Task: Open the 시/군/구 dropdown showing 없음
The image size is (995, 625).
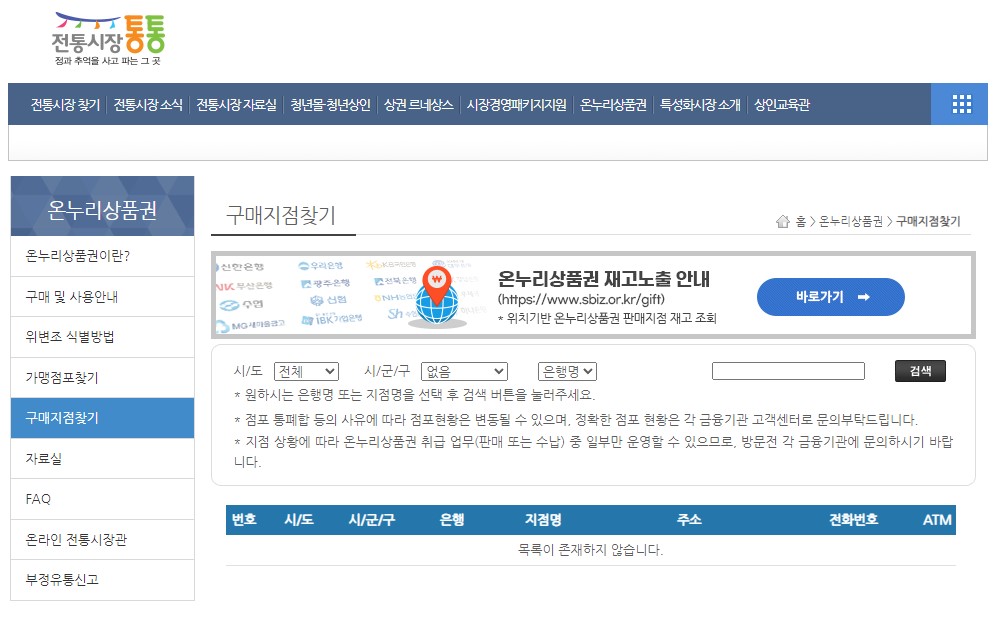Action: tap(464, 370)
